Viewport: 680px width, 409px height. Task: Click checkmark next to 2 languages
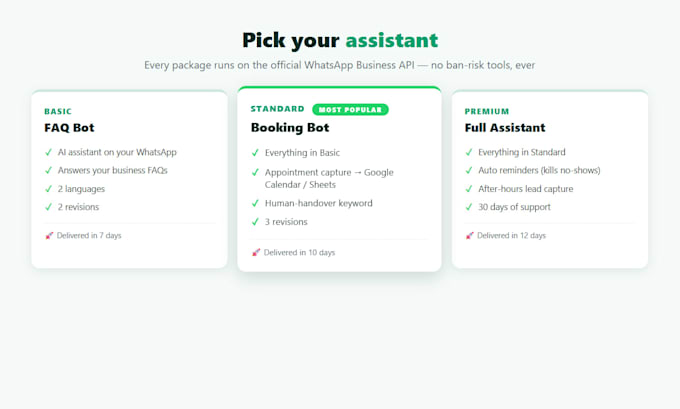tap(49, 189)
